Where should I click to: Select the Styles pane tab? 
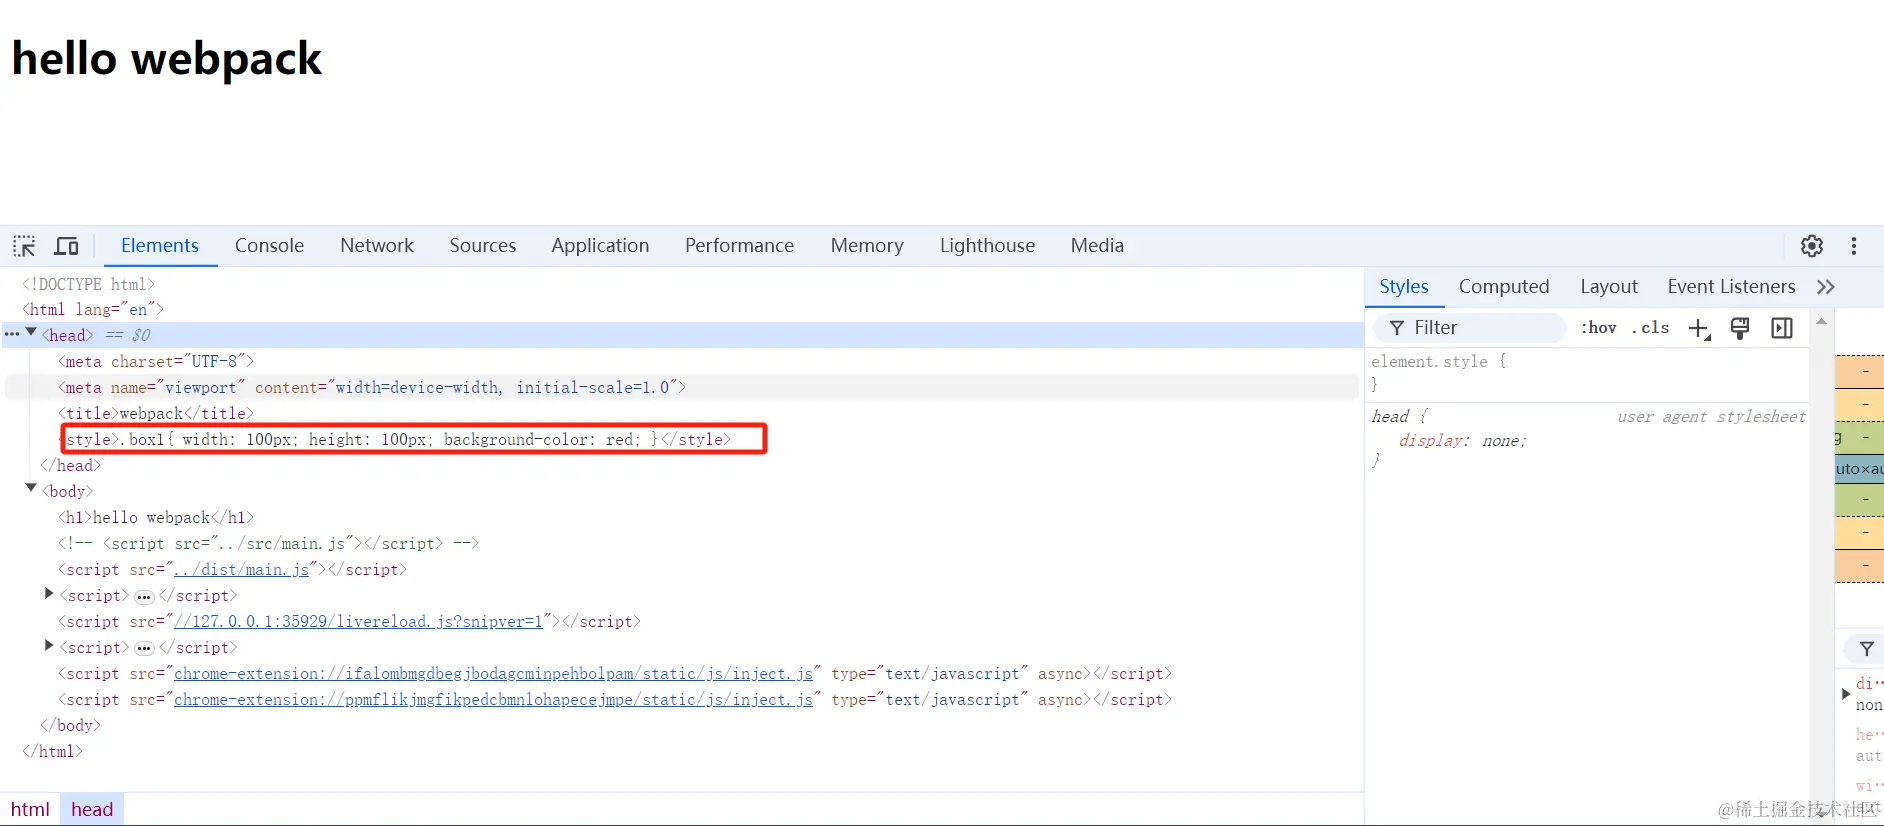(x=1404, y=287)
